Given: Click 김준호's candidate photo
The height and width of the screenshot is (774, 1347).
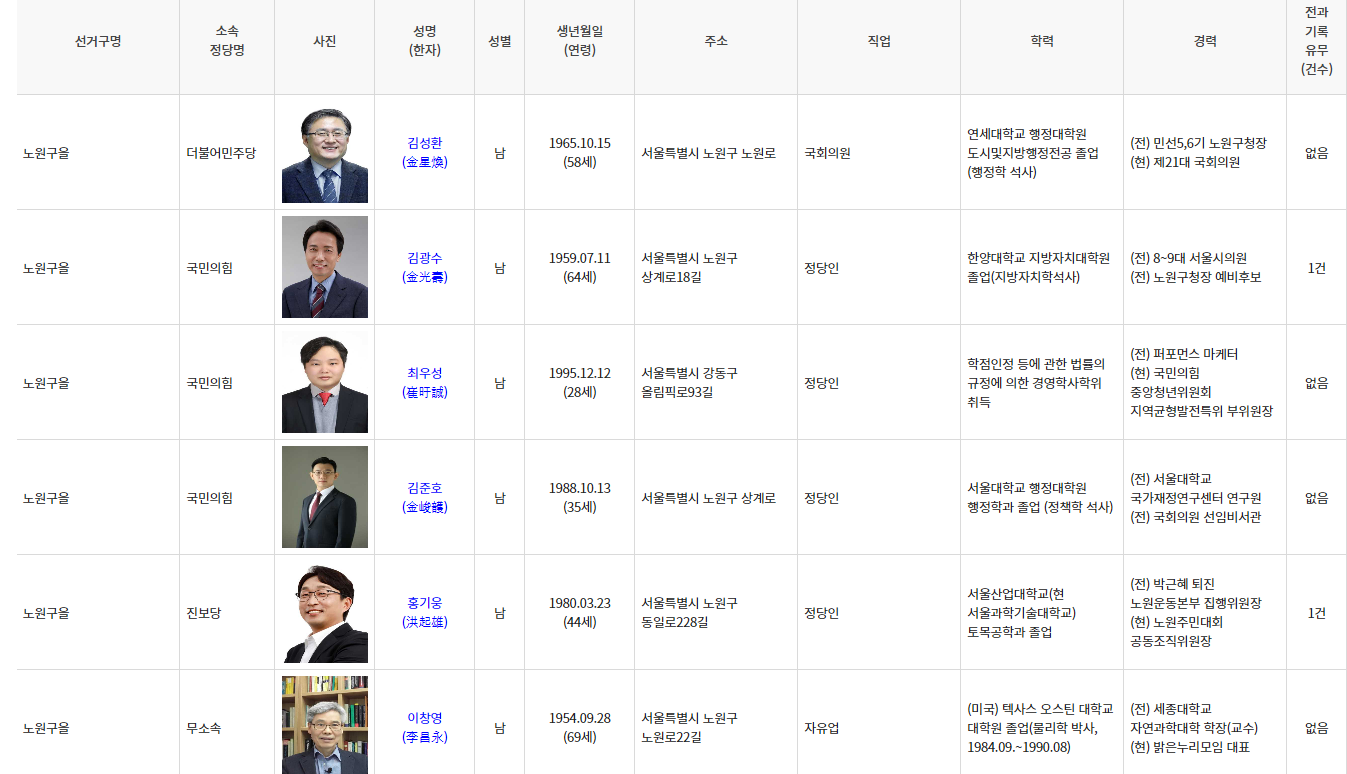Looking at the screenshot, I should coord(325,497).
